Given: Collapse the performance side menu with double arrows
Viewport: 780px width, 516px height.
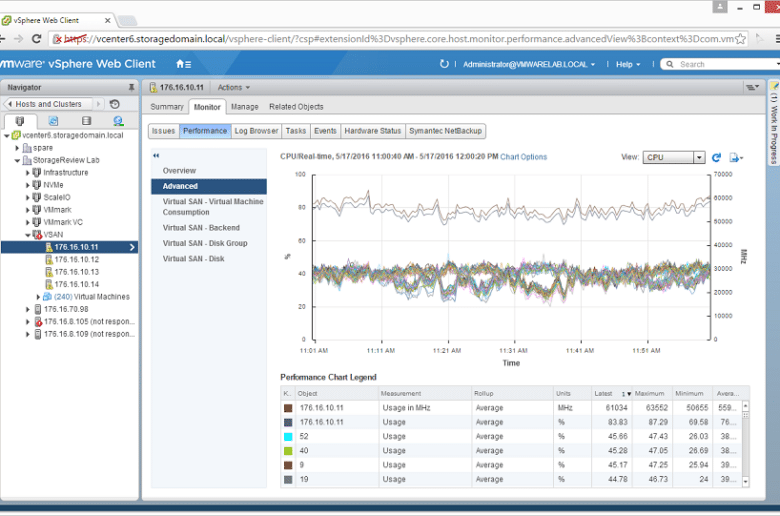Looking at the screenshot, I should point(156,156).
